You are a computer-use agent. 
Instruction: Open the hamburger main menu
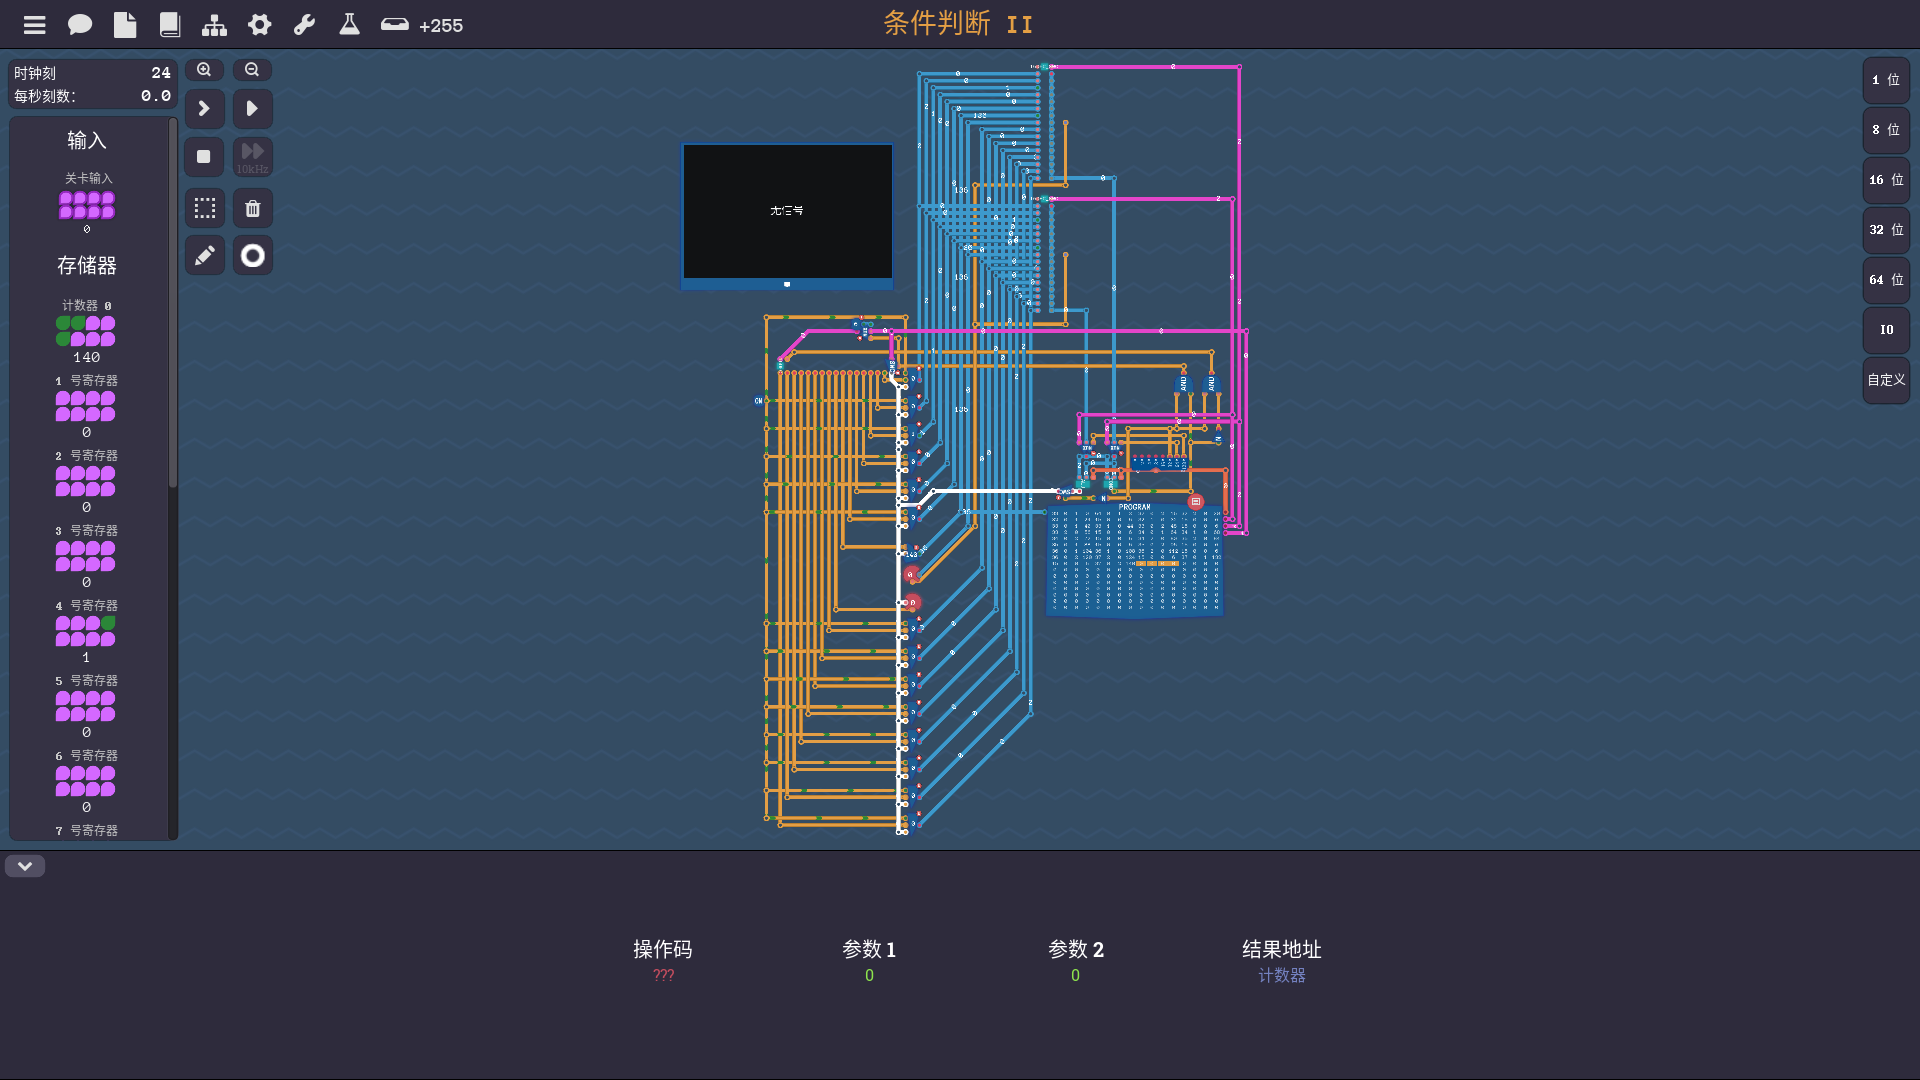click(34, 25)
